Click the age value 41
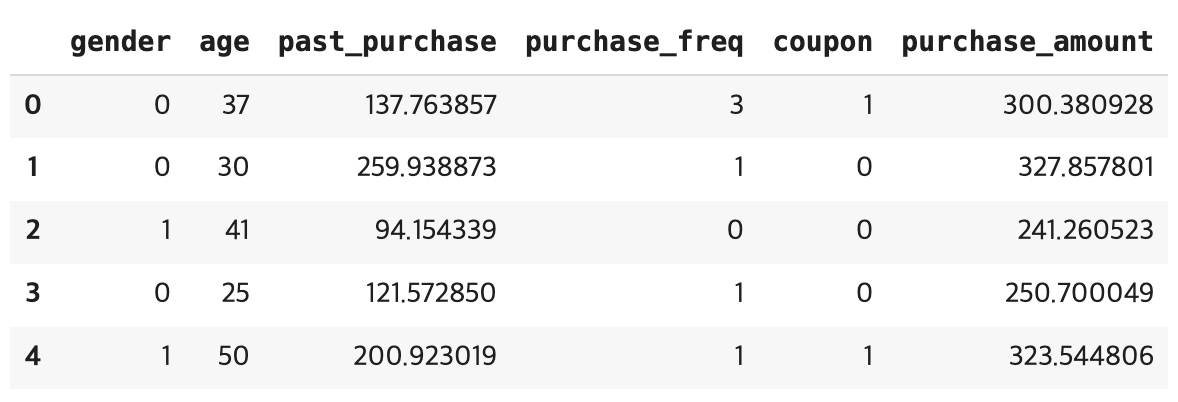1178x402 pixels. [236, 230]
